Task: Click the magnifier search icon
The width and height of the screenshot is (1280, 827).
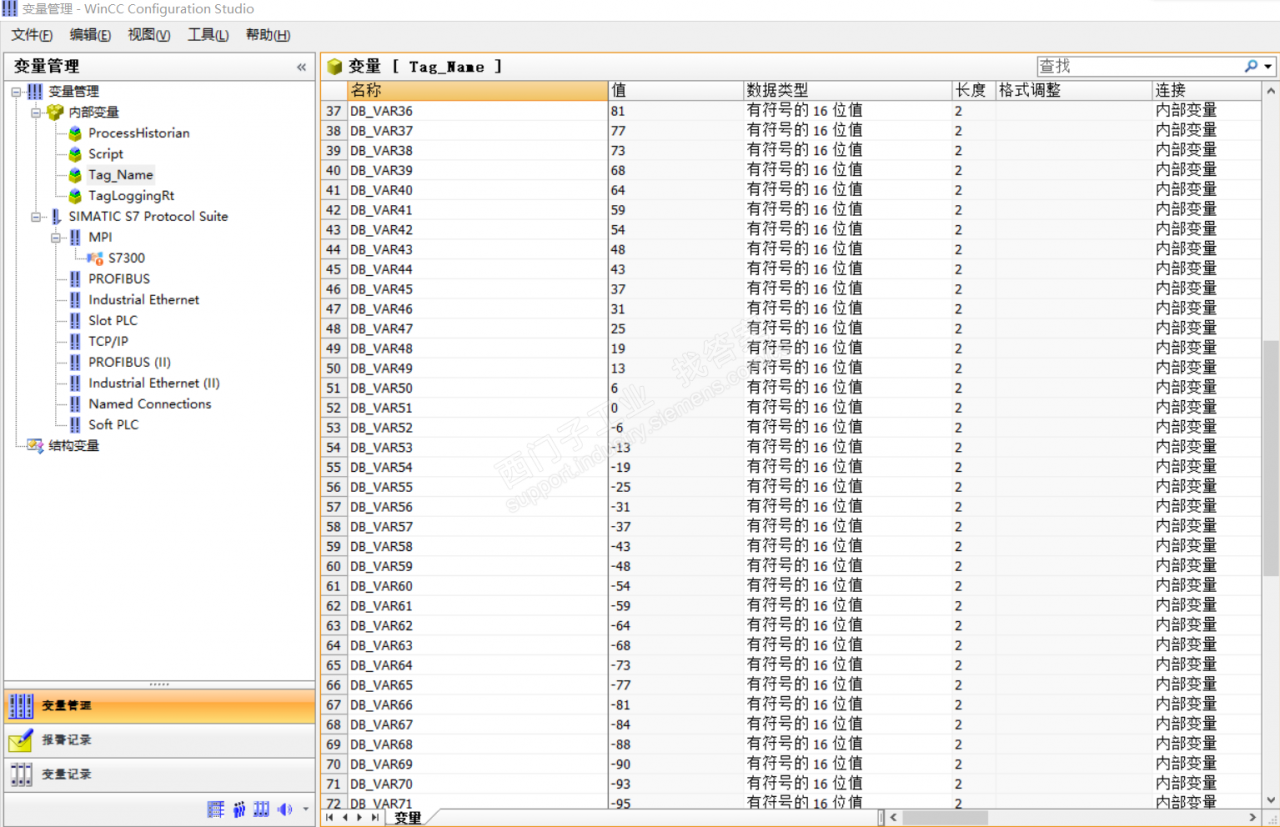Action: 1251,66
